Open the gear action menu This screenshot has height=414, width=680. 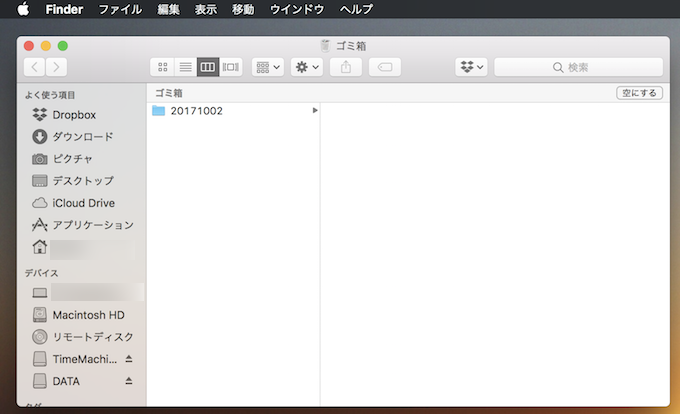pyautogui.click(x=306, y=67)
